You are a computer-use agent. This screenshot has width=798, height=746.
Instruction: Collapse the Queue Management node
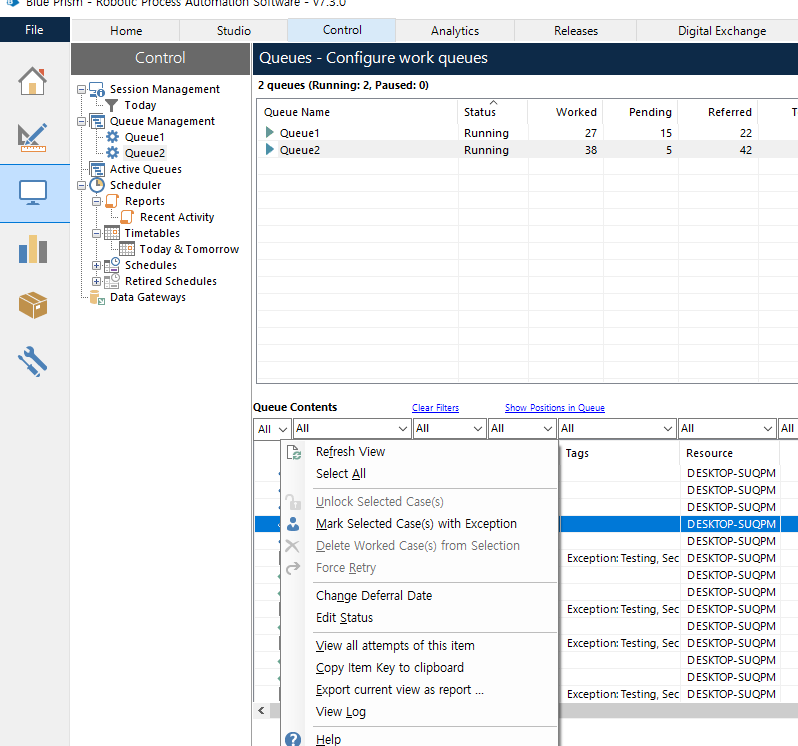click(x=81, y=122)
